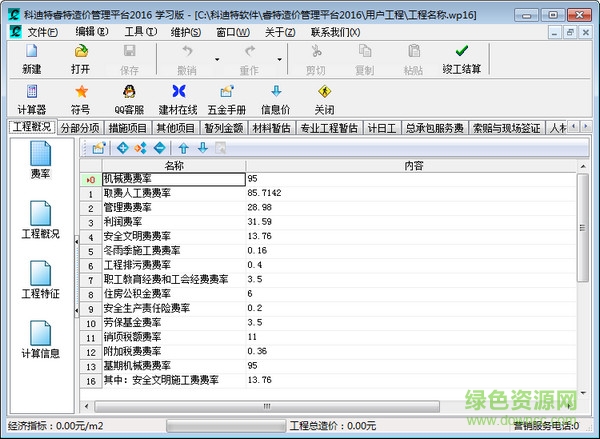Switch to the 索赔与现场签证 tab
Screen dimensions: 600x439
tap(507, 128)
